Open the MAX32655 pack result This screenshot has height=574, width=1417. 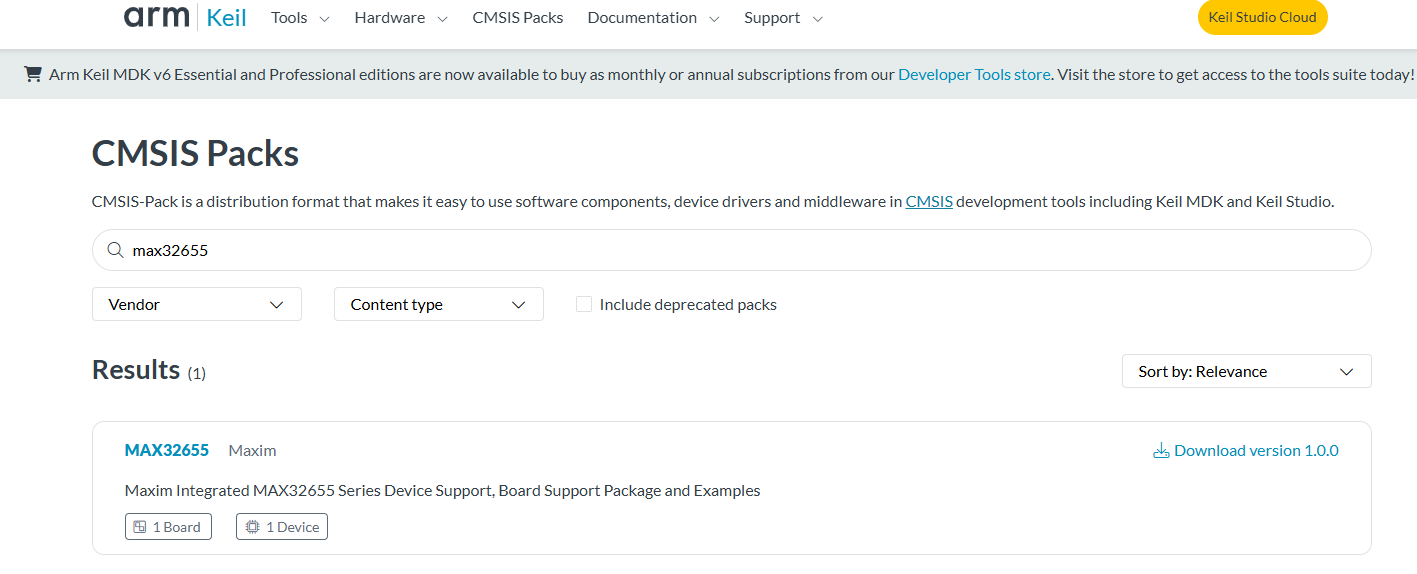[167, 450]
